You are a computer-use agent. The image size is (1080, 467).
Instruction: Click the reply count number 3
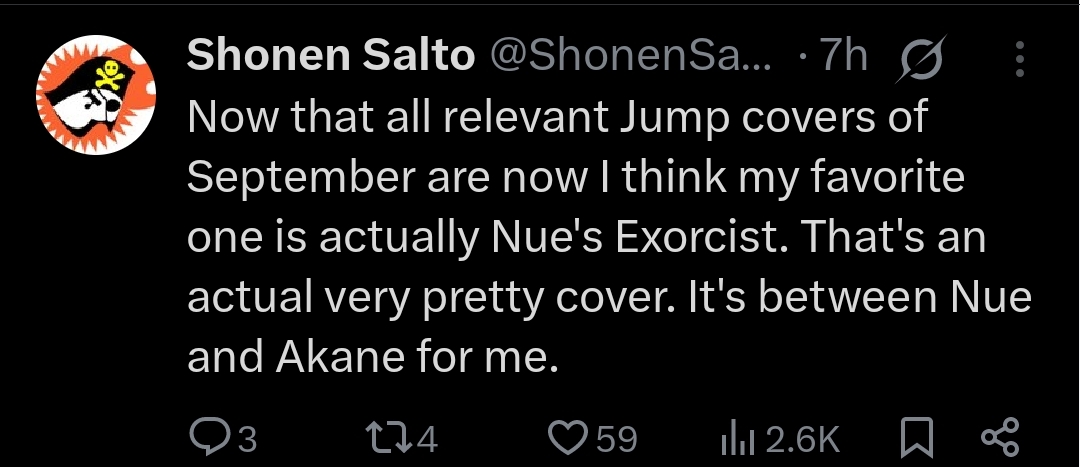pyautogui.click(x=248, y=439)
